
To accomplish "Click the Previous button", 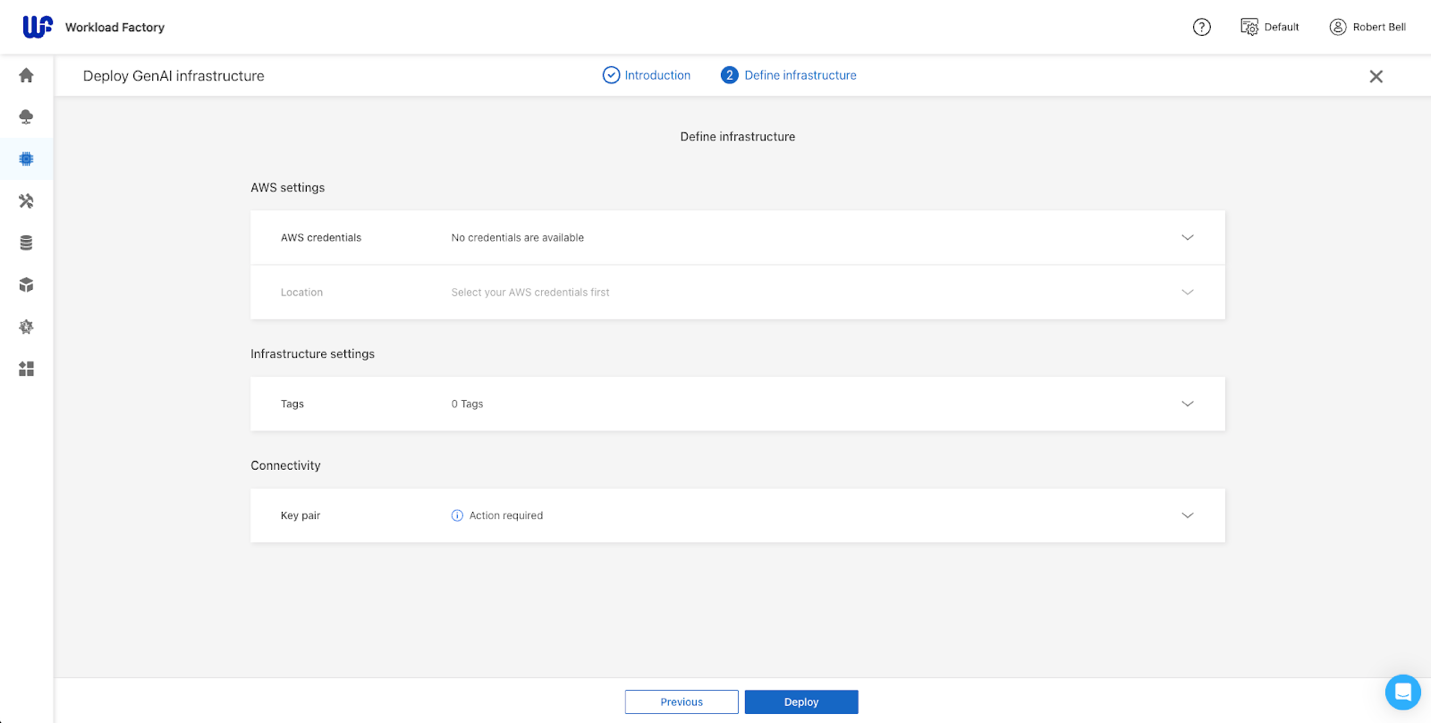I will (x=682, y=702).
